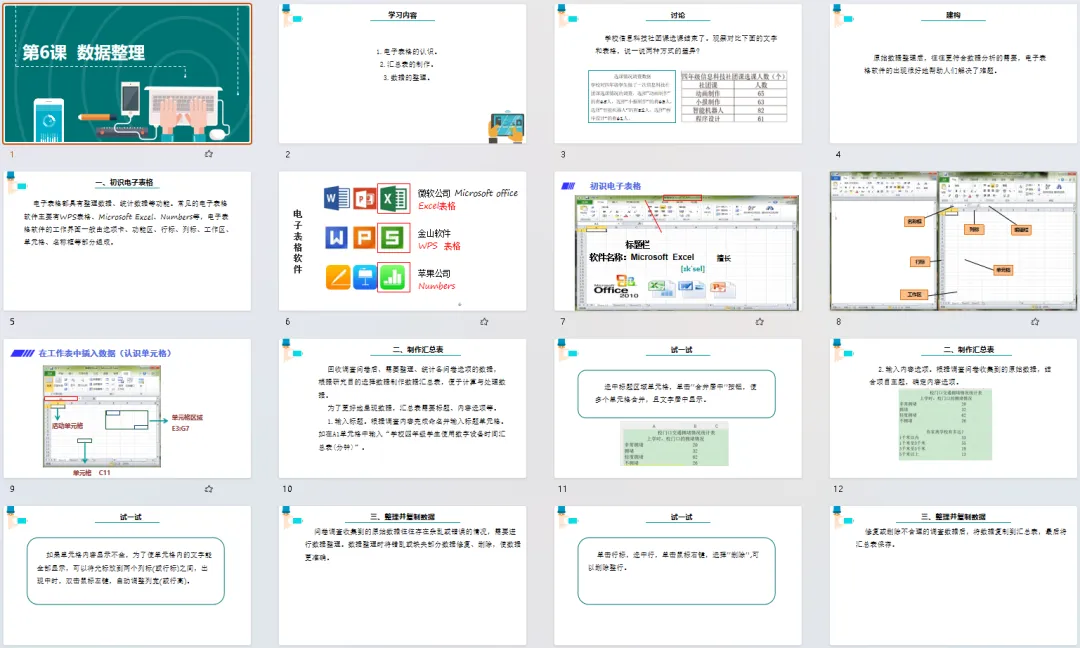Select the 试一试 slide about 调整列宽
Screen dimensions: 1080x648
127,576
